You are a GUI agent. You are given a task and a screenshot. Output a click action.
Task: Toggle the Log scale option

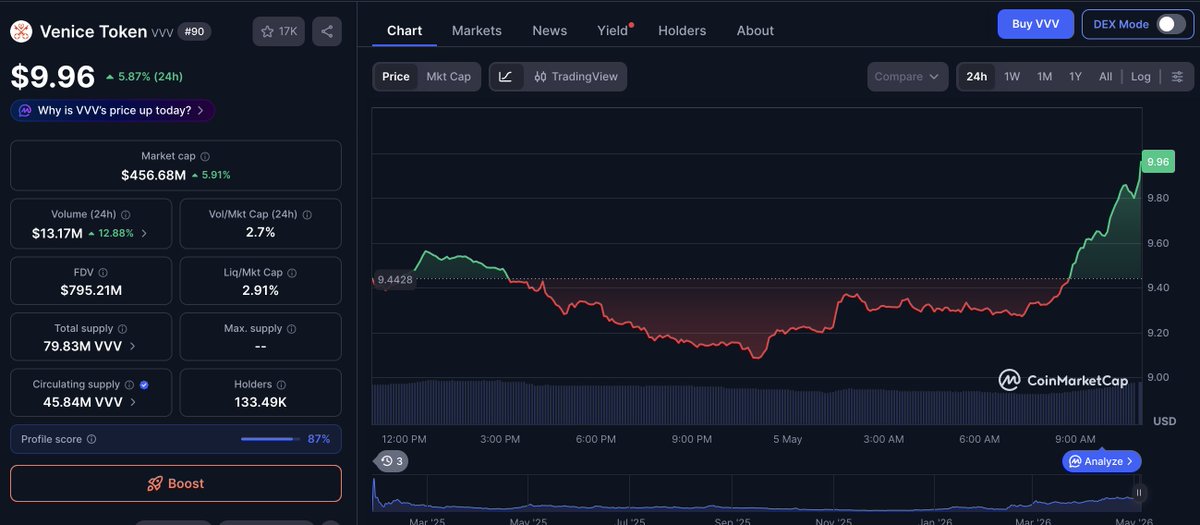[1141, 77]
